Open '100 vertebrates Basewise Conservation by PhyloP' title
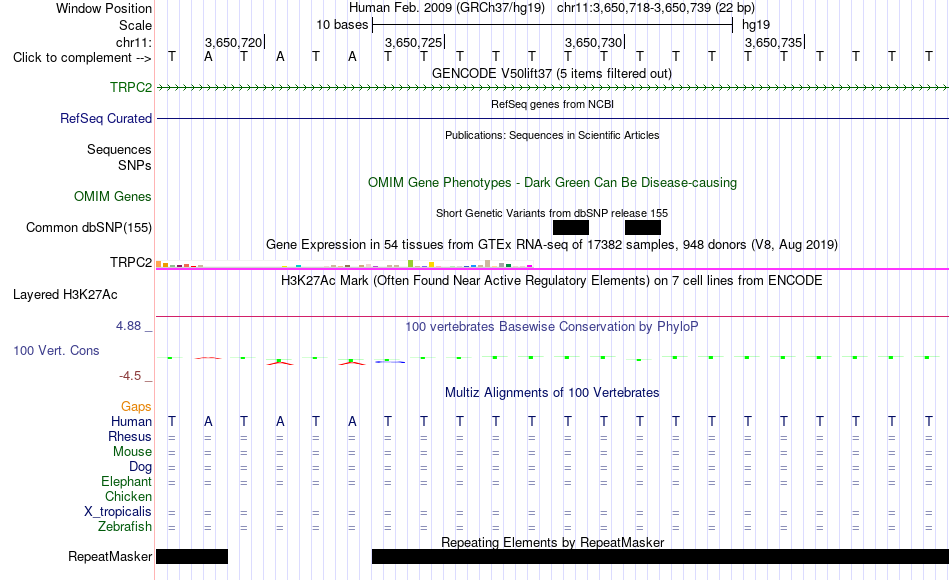 (x=552, y=326)
